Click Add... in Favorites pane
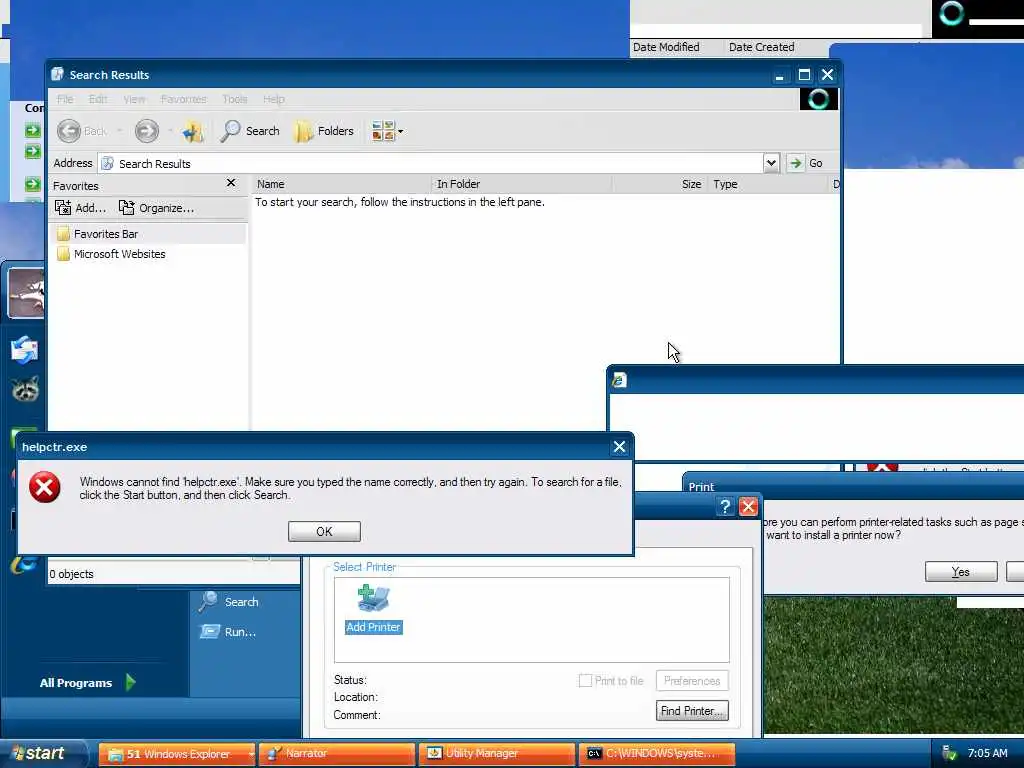Screen dimensions: 1024x768 [81, 208]
